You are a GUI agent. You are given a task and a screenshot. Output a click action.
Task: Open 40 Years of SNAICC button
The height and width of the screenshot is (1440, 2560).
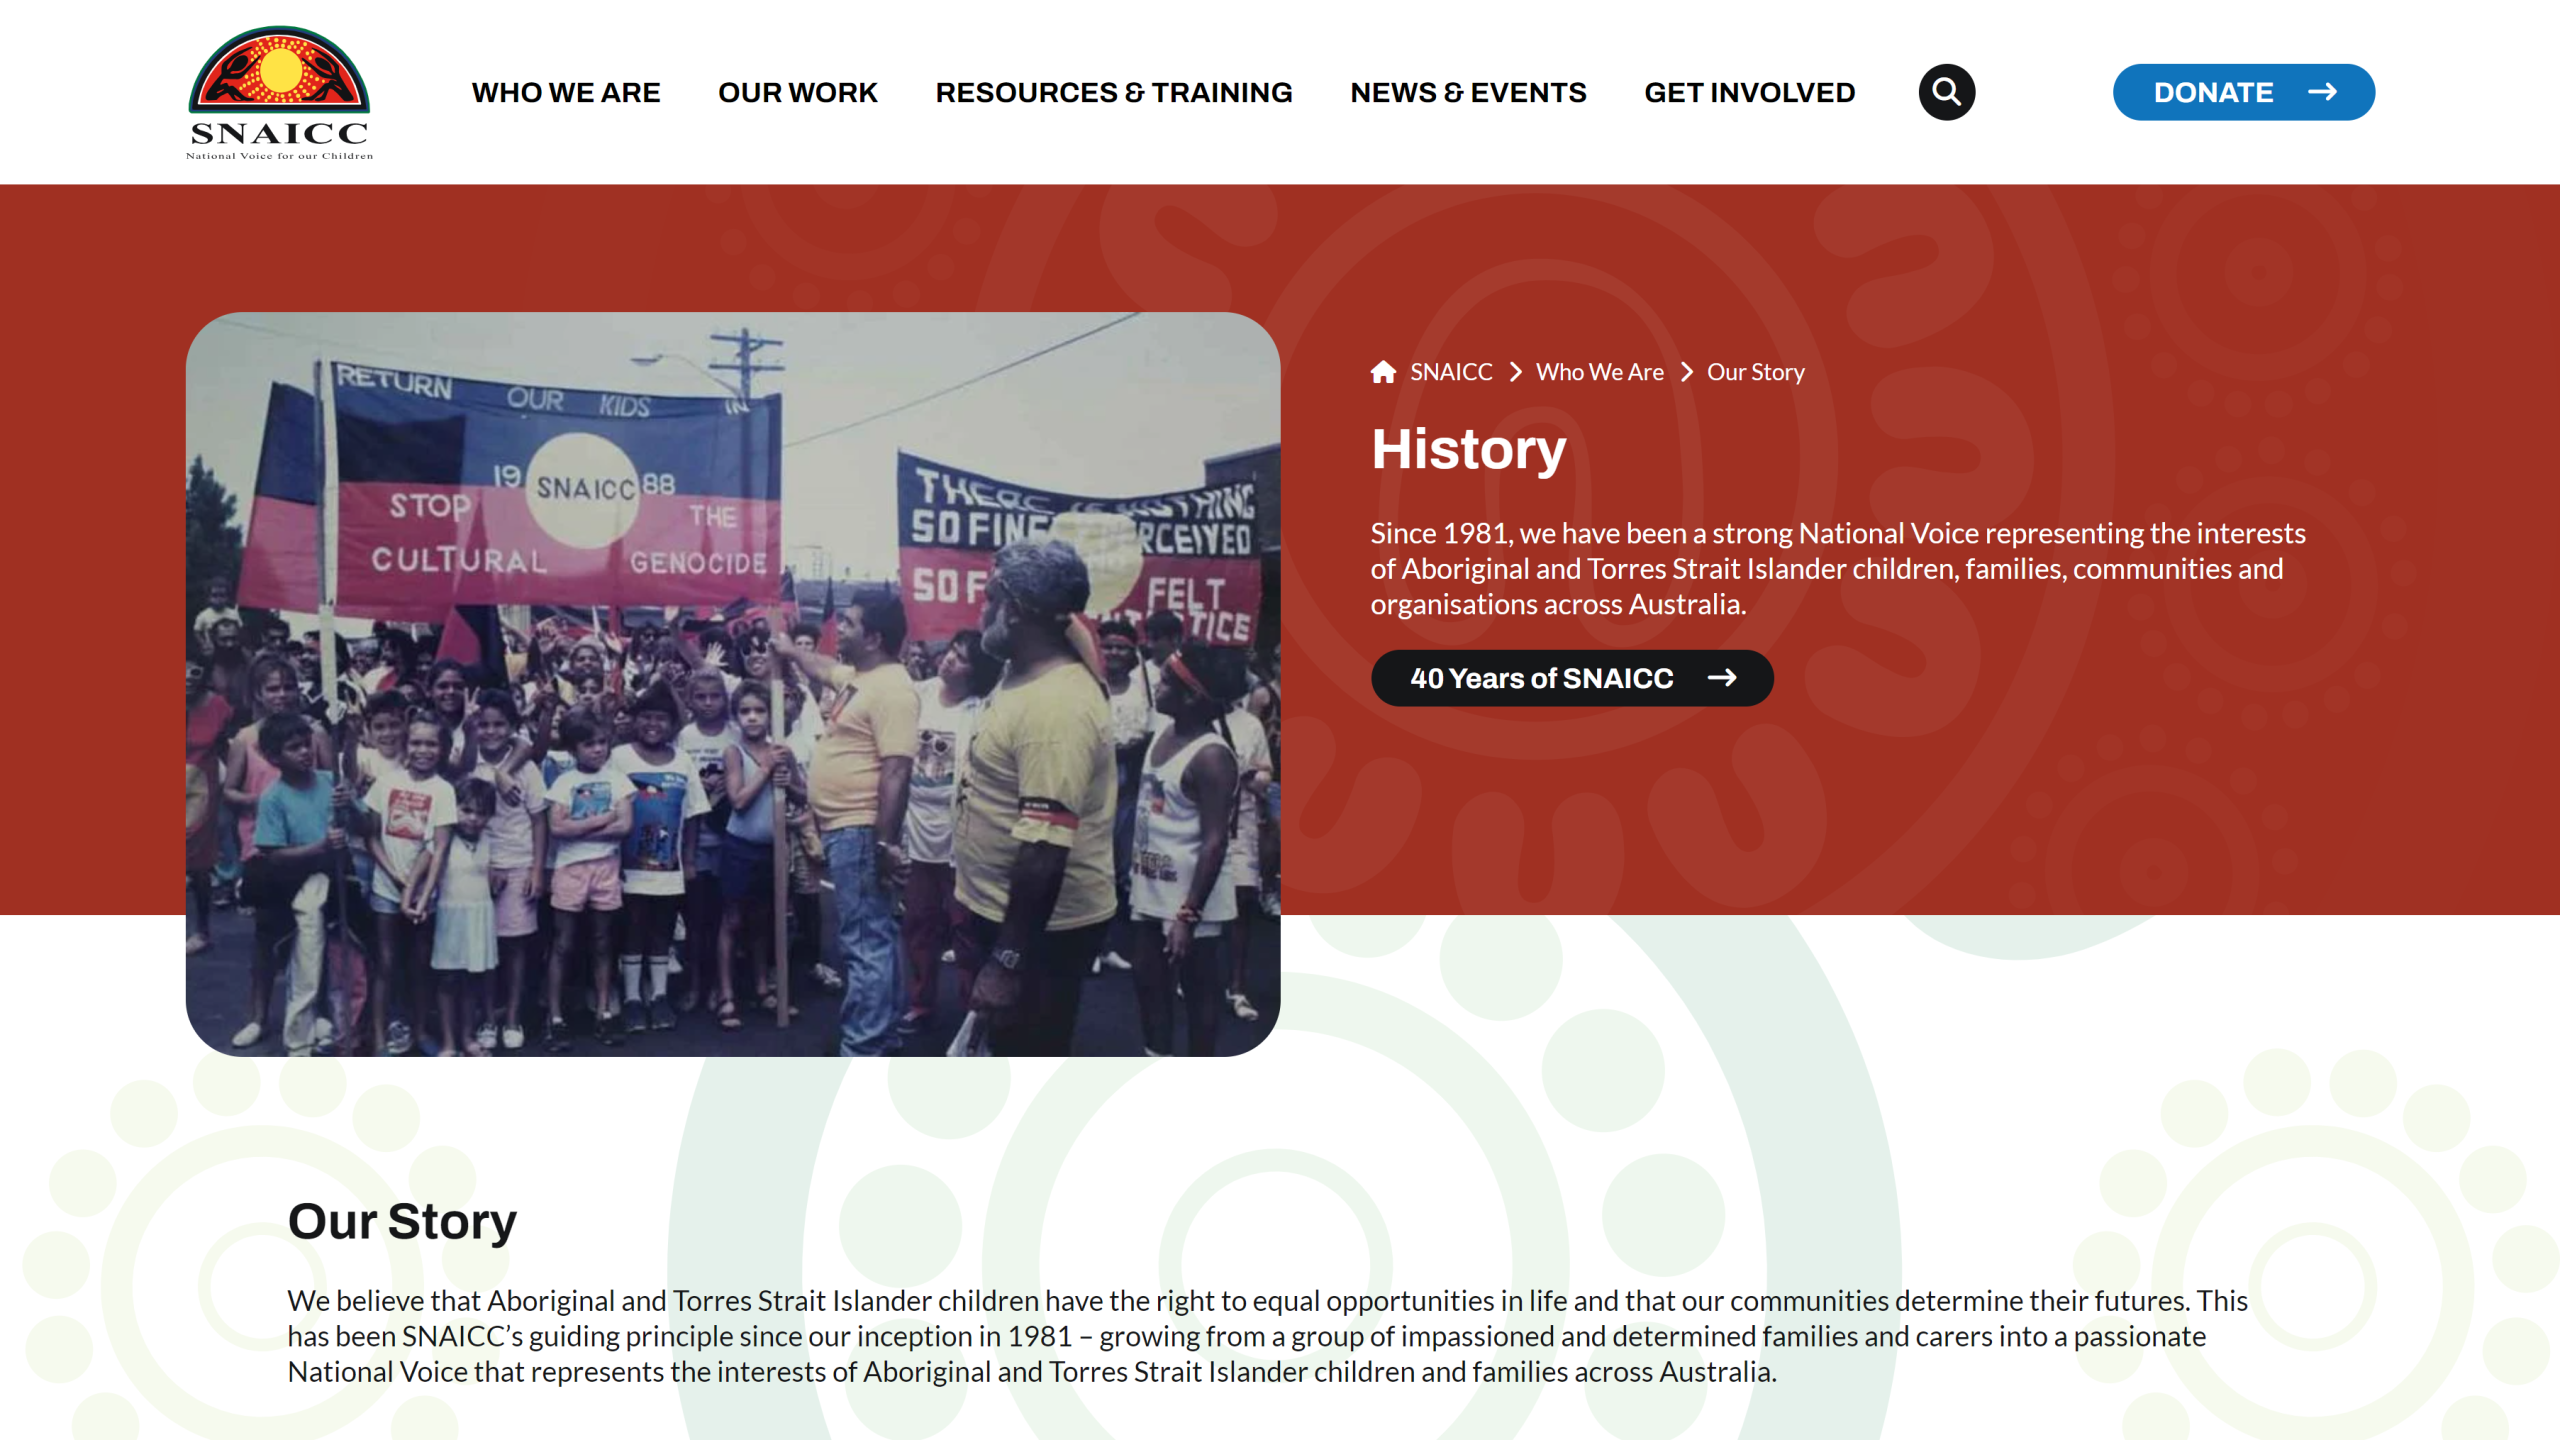click(1572, 678)
